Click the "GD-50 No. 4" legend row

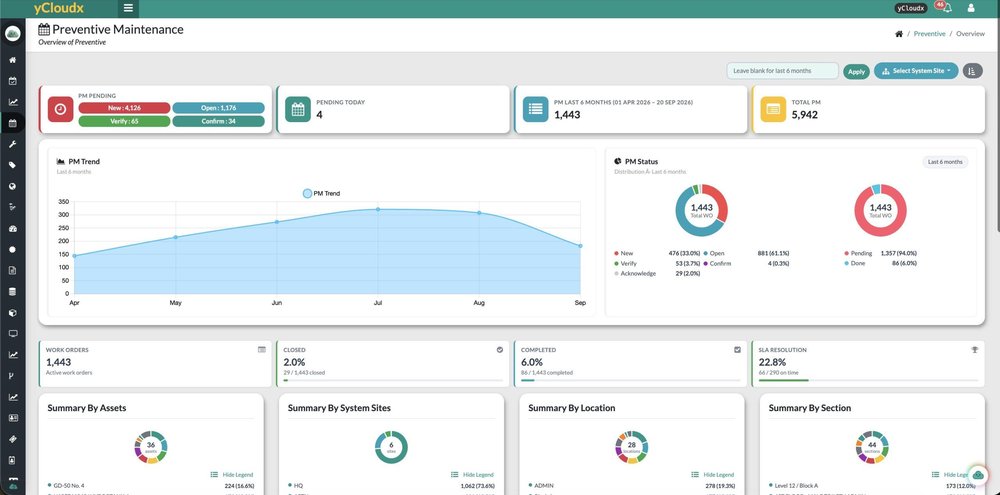point(151,485)
